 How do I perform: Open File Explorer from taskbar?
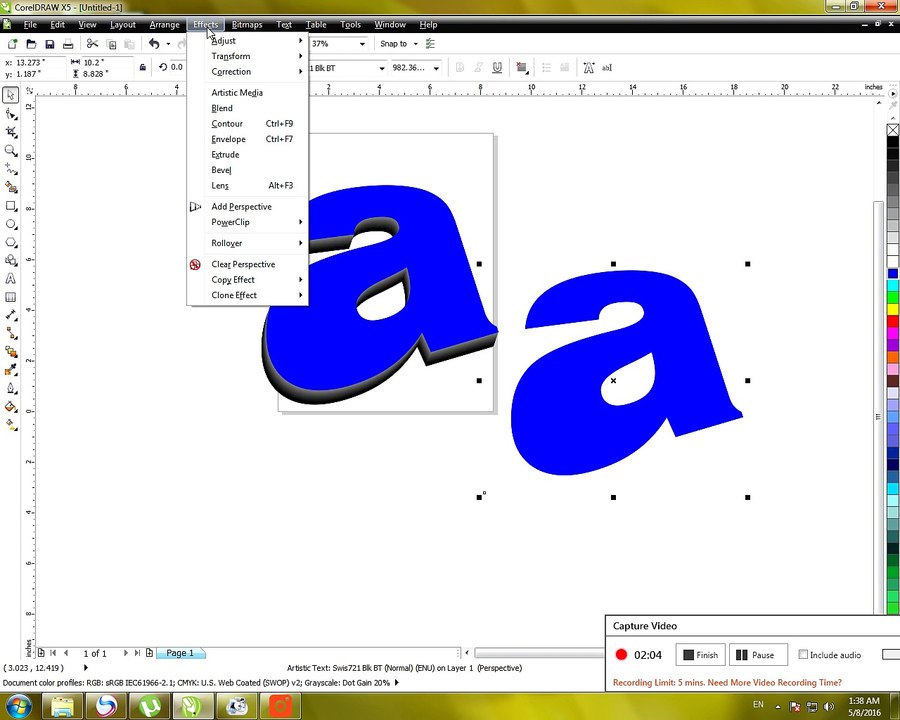(x=63, y=706)
